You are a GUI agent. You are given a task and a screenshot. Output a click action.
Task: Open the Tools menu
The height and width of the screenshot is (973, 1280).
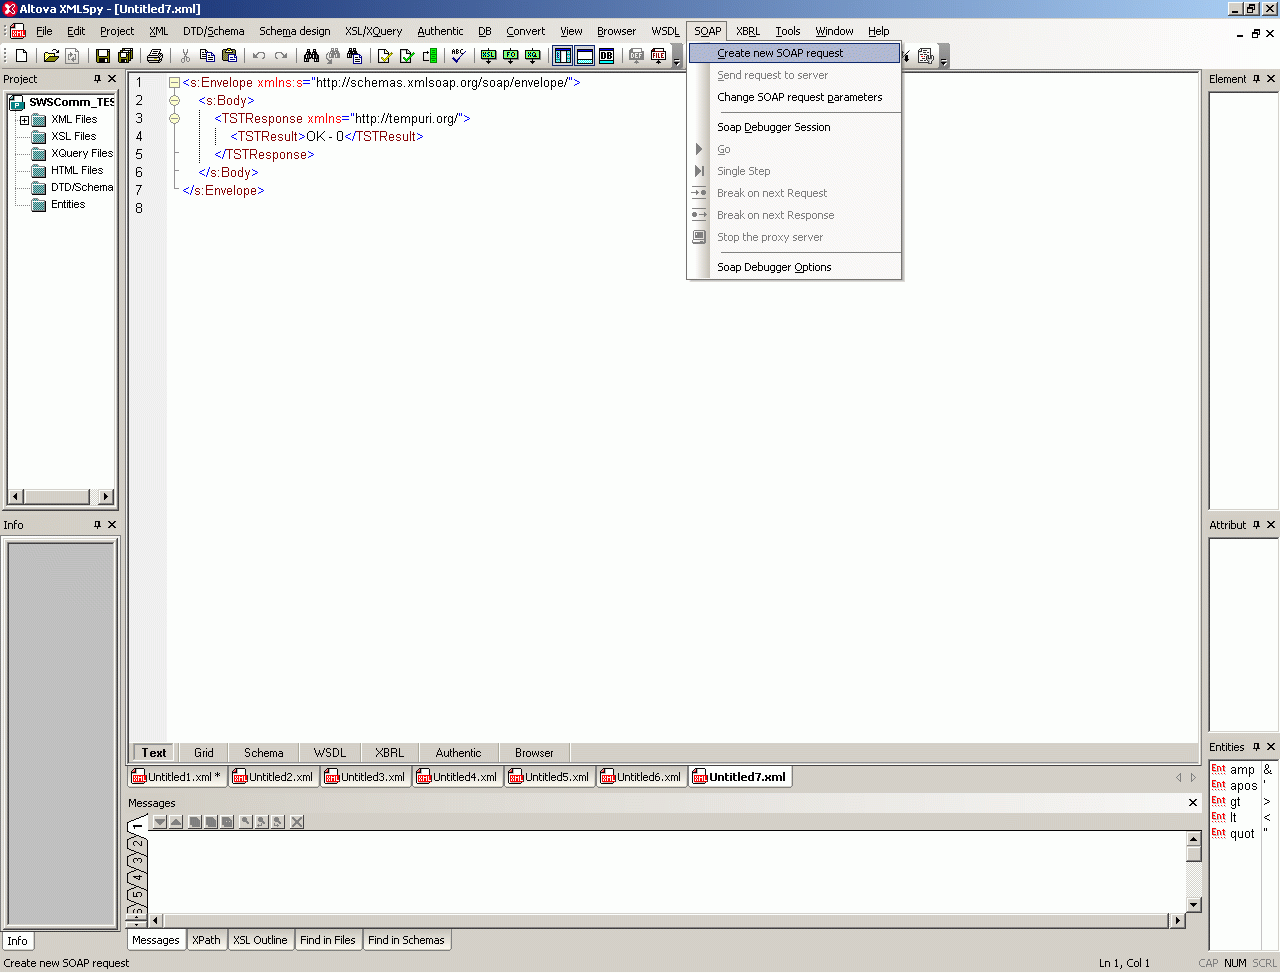[x=788, y=31]
